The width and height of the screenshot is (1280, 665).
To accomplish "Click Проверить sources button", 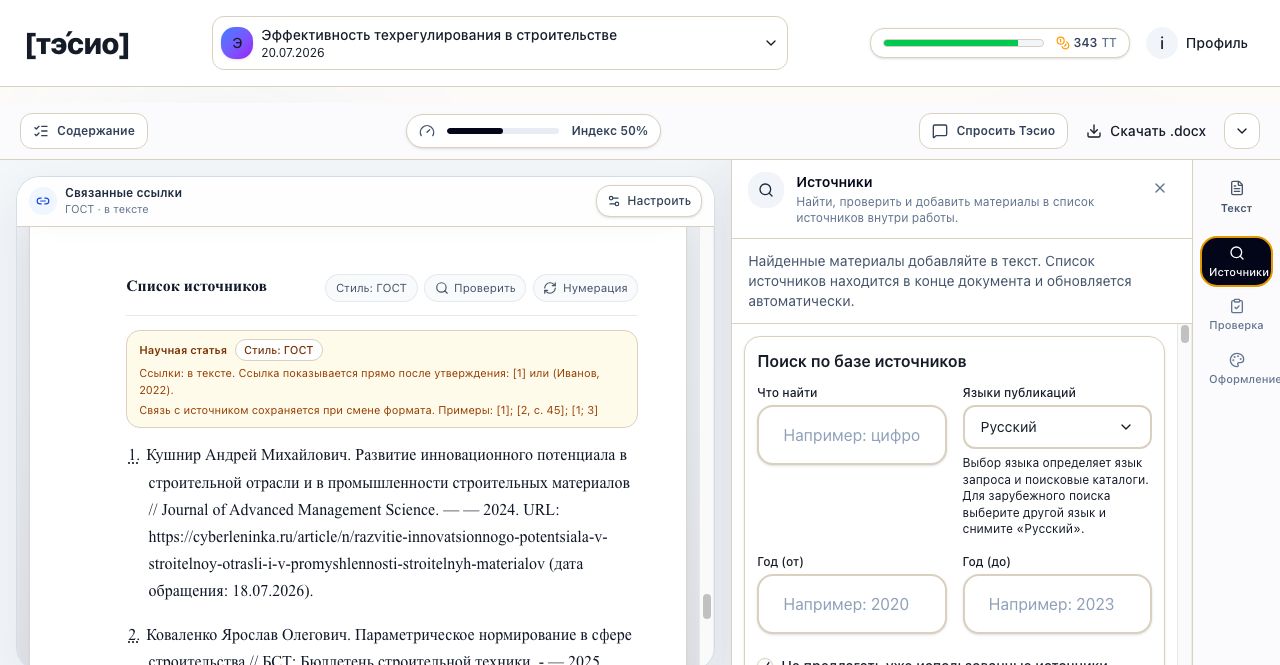I will (x=475, y=288).
